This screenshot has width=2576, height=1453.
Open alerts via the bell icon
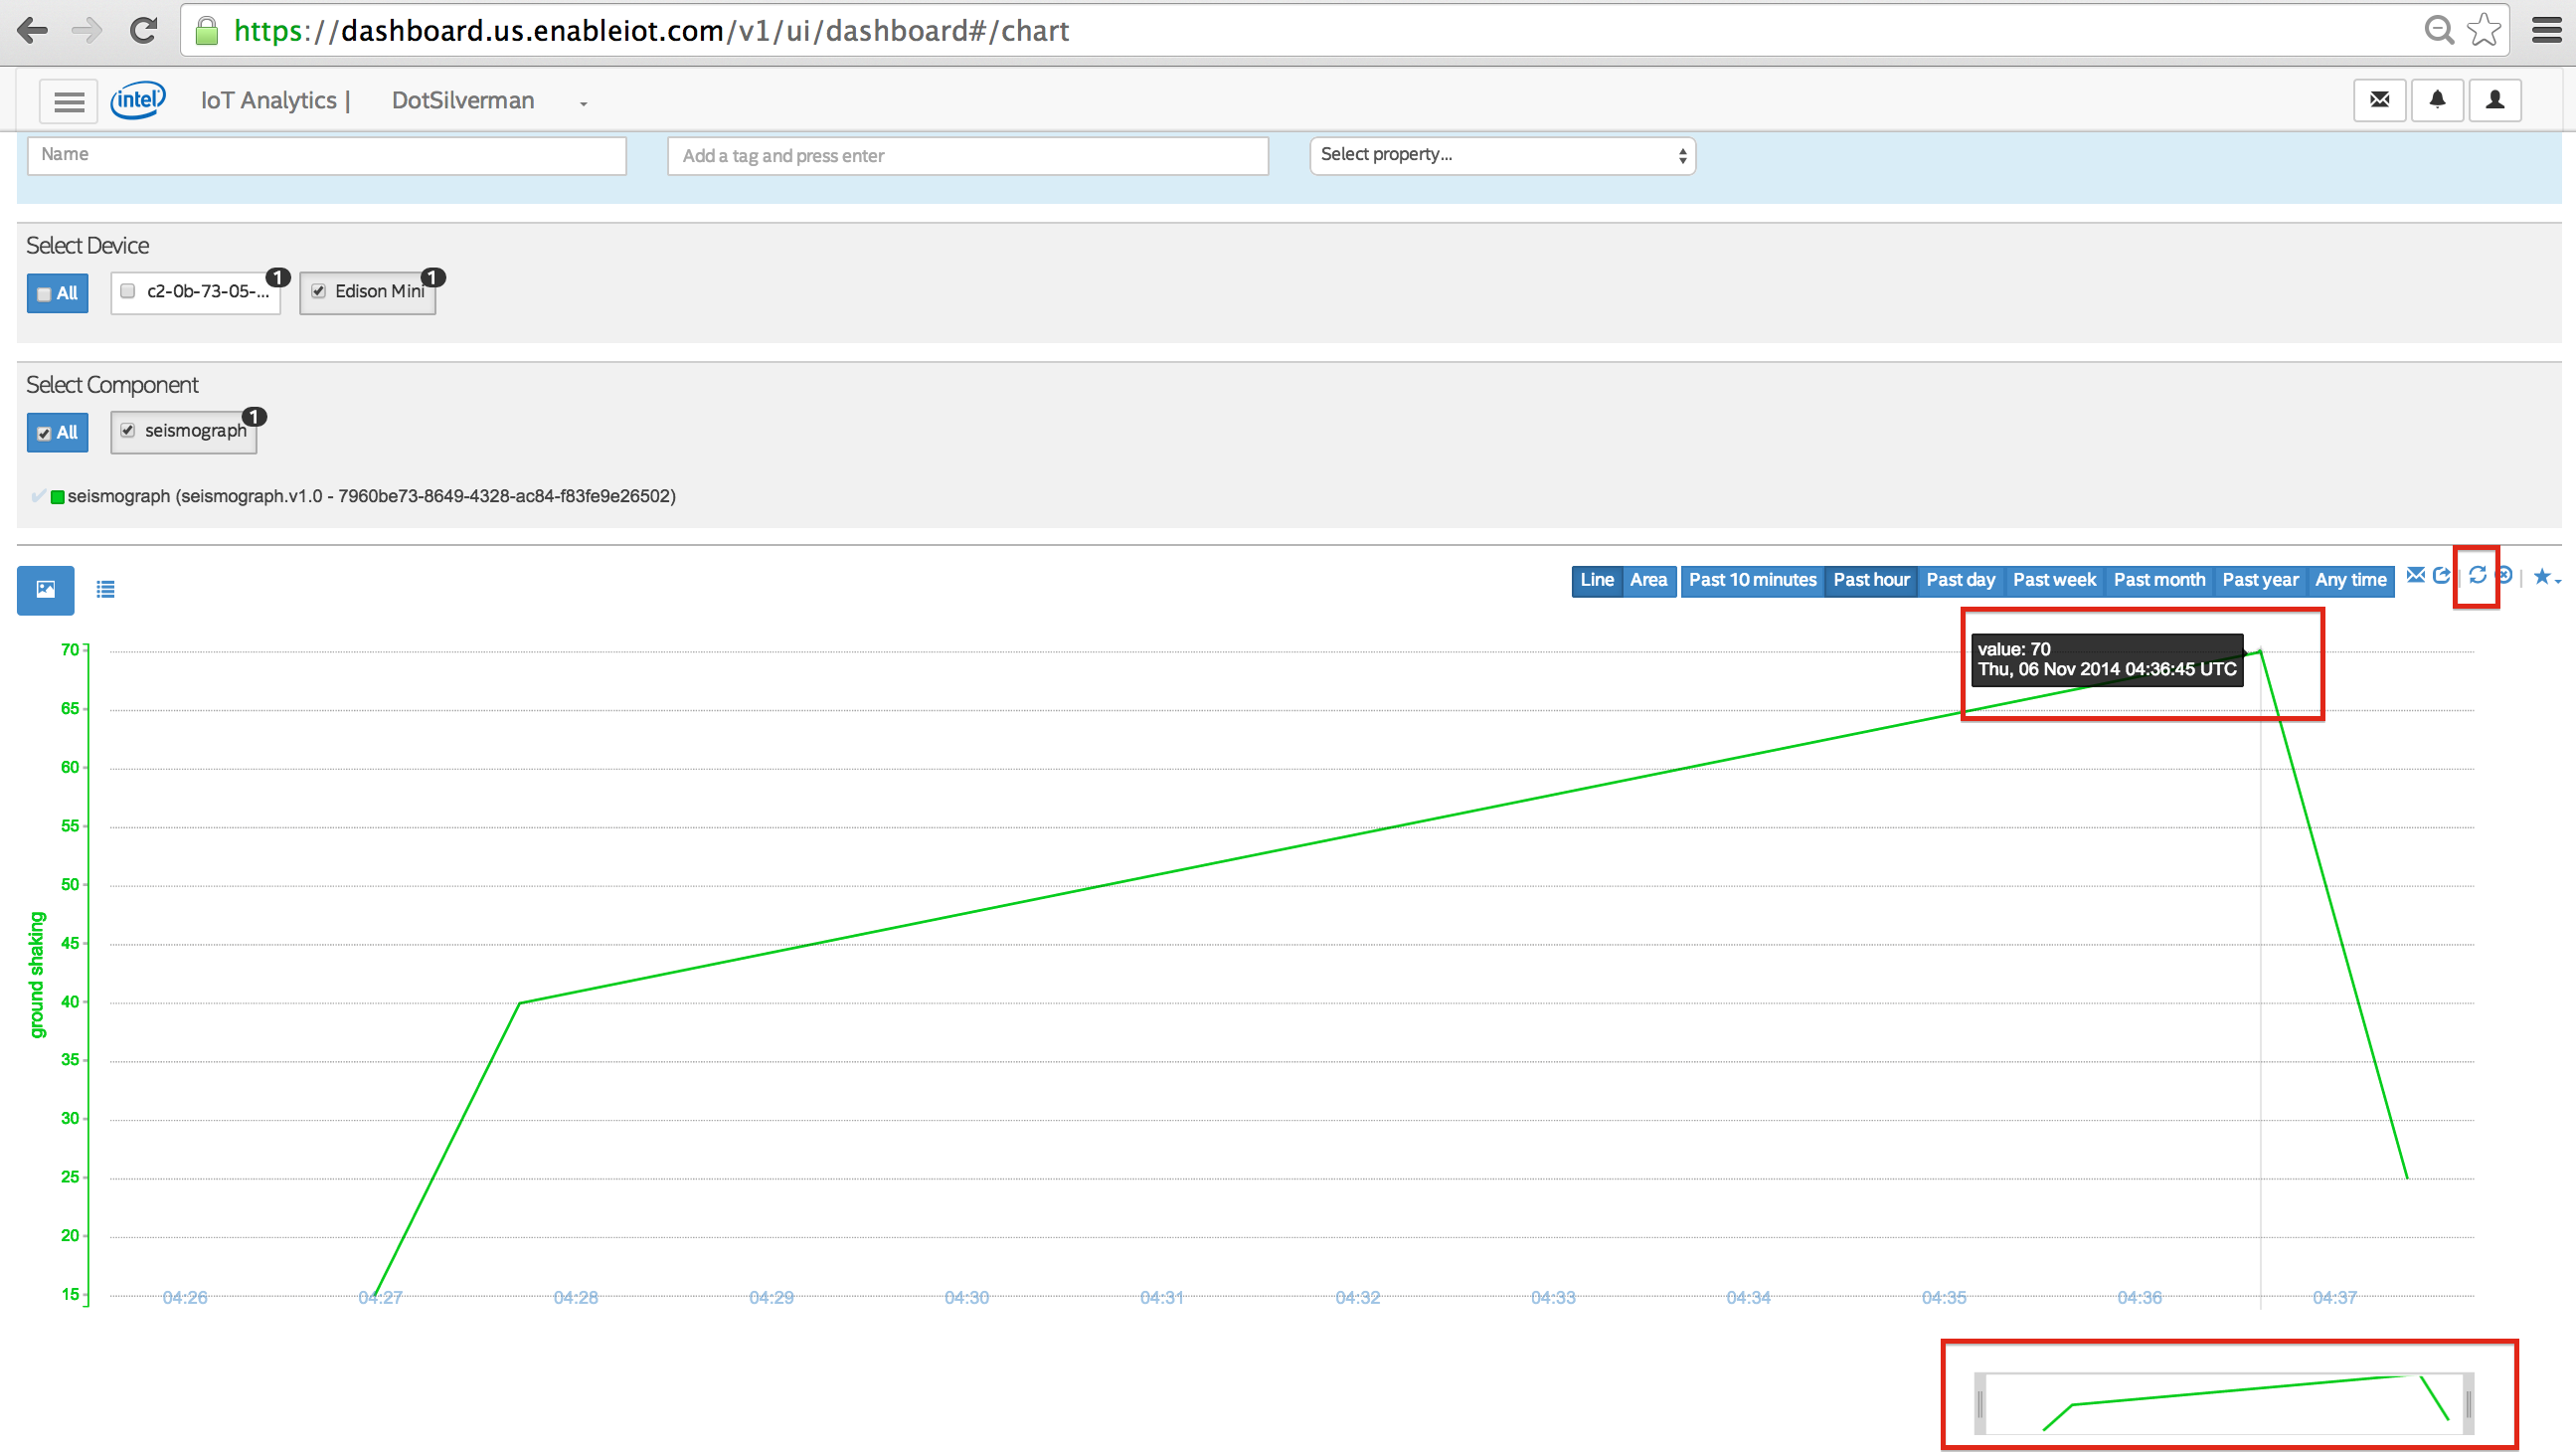[2438, 100]
